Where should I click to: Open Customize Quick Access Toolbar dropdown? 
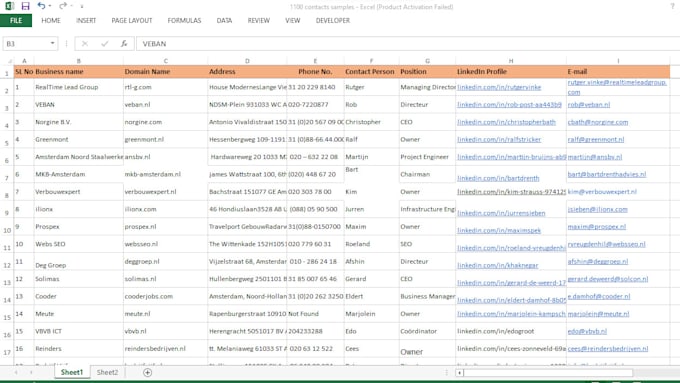(82, 7)
